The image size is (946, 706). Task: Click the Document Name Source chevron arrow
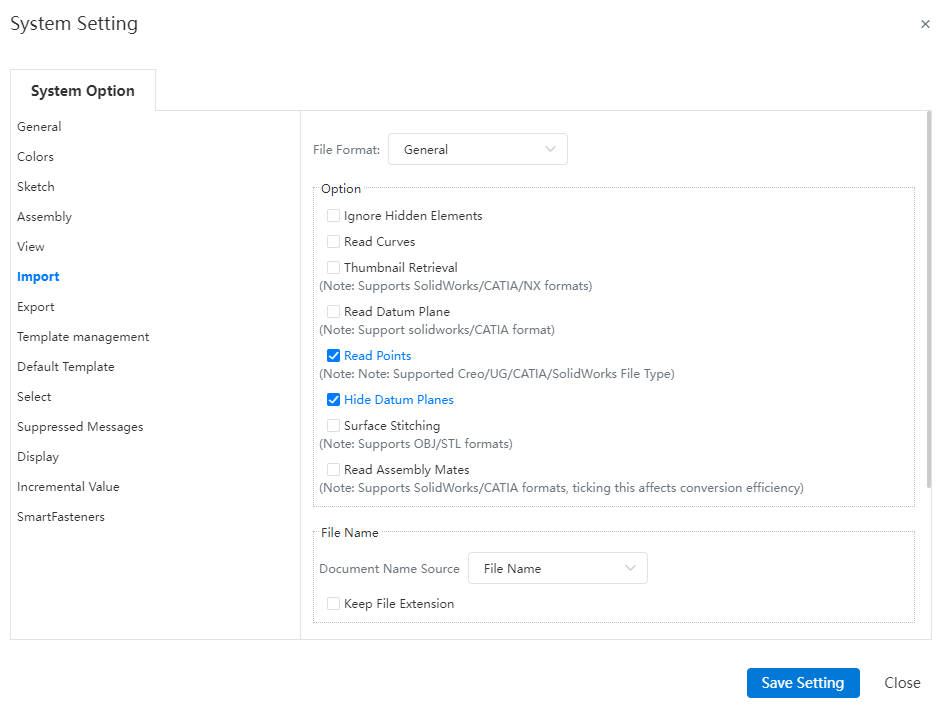(x=630, y=568)
